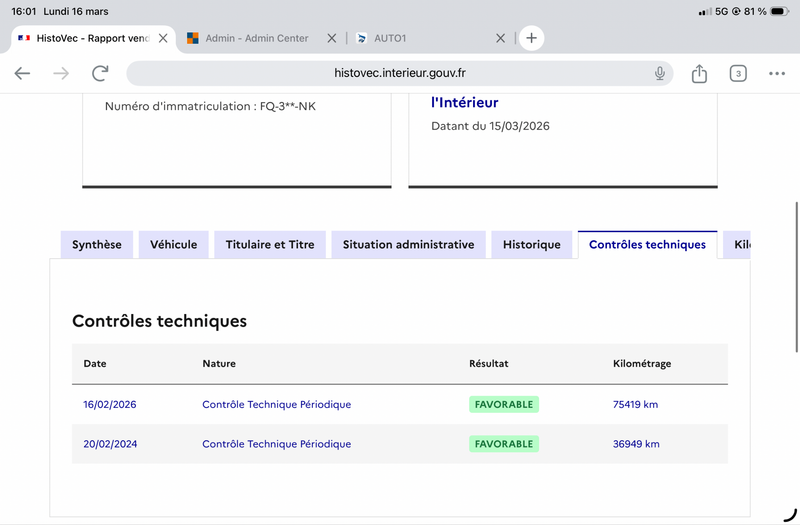800x525 pixels.
Task: Go back to the previous page
Action: coord(22,73)
